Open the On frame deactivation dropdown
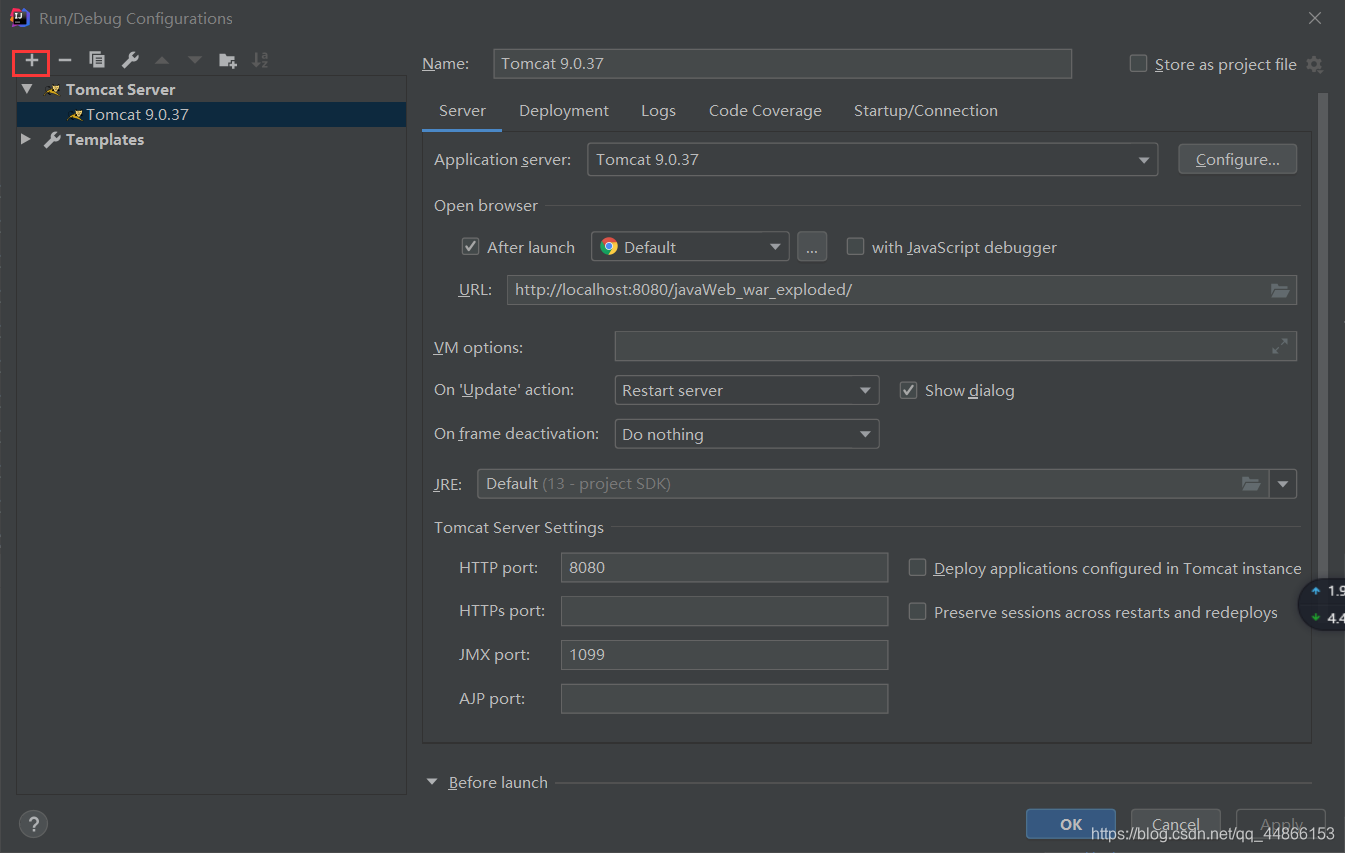The image size is (1345, 853). [746, 434]
